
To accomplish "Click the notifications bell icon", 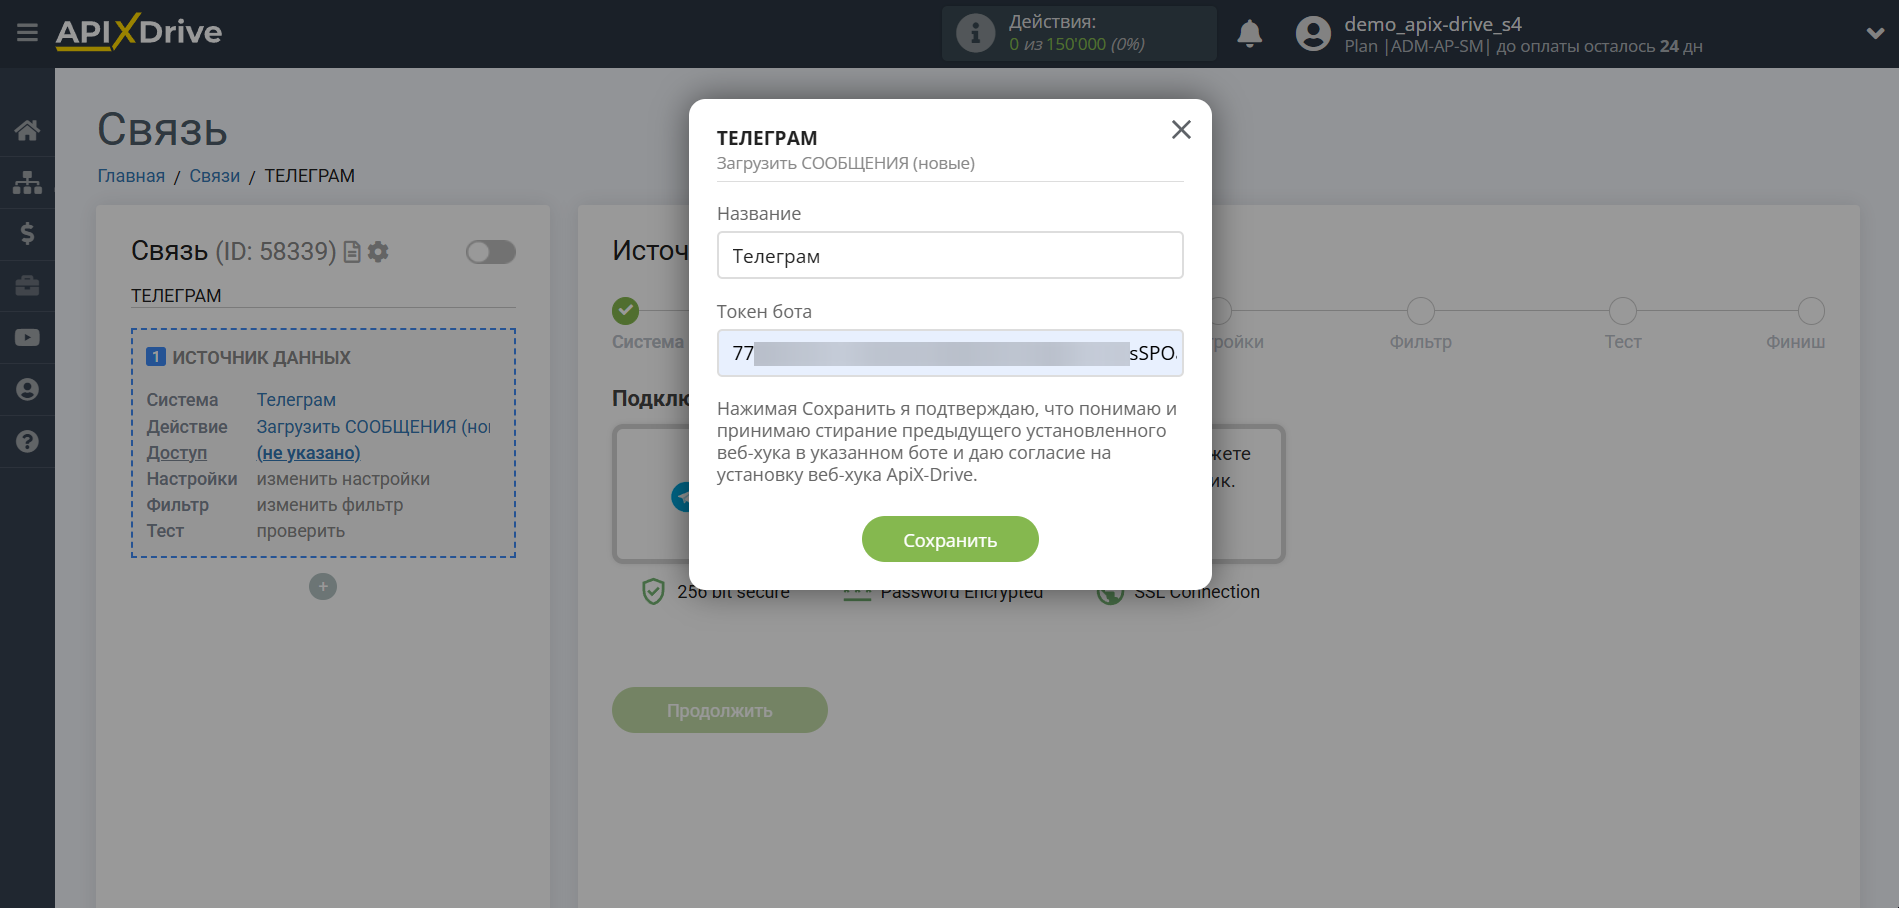I will coord(1249,34).
